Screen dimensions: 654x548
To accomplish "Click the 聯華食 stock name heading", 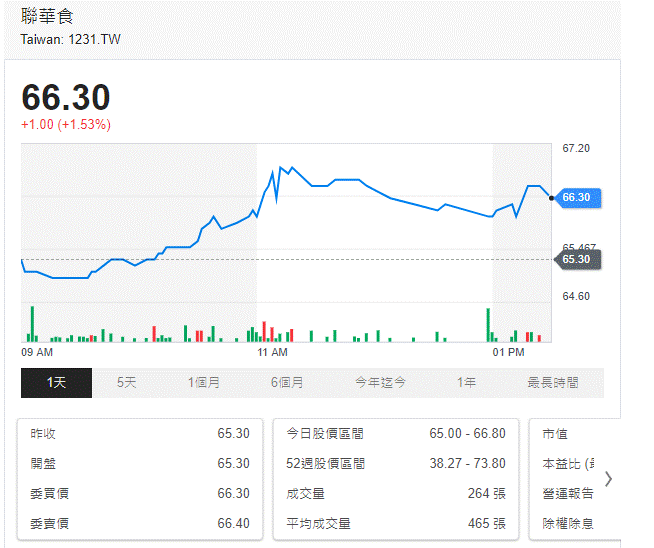I will coord(47,17).
